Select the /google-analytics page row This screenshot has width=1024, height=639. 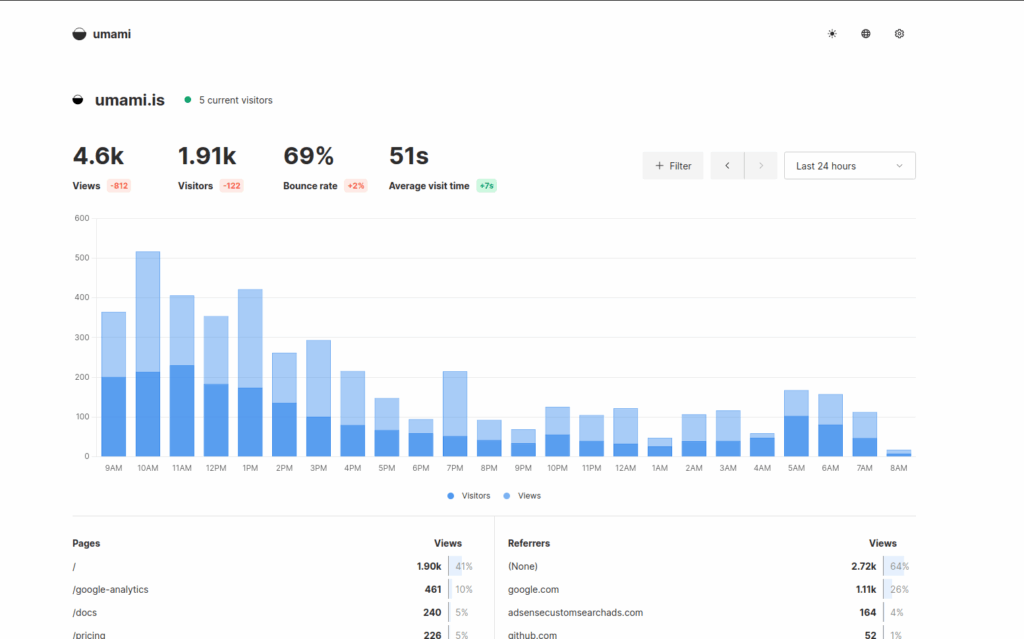tap(272, 589)
